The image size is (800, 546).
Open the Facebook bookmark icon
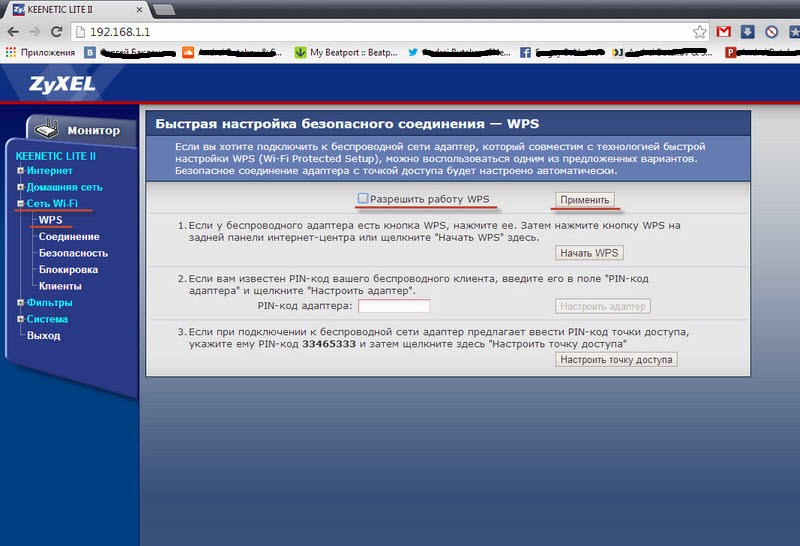[x=525, y=52]
